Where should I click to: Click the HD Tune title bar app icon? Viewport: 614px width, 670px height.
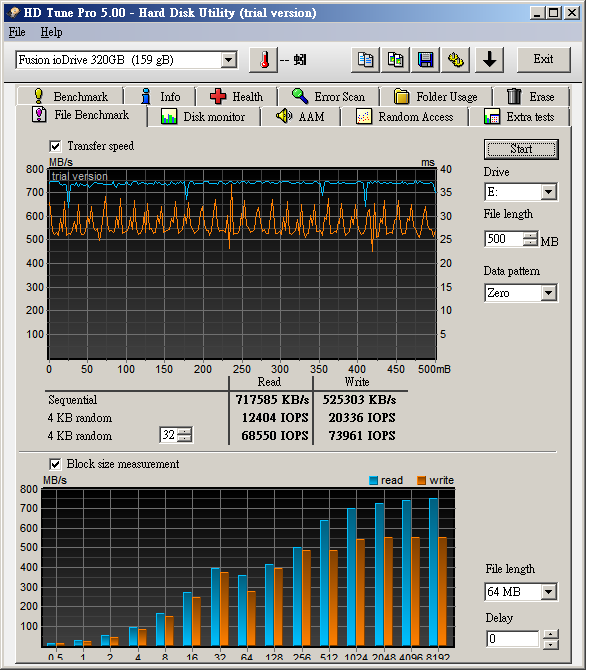point(14,12)
